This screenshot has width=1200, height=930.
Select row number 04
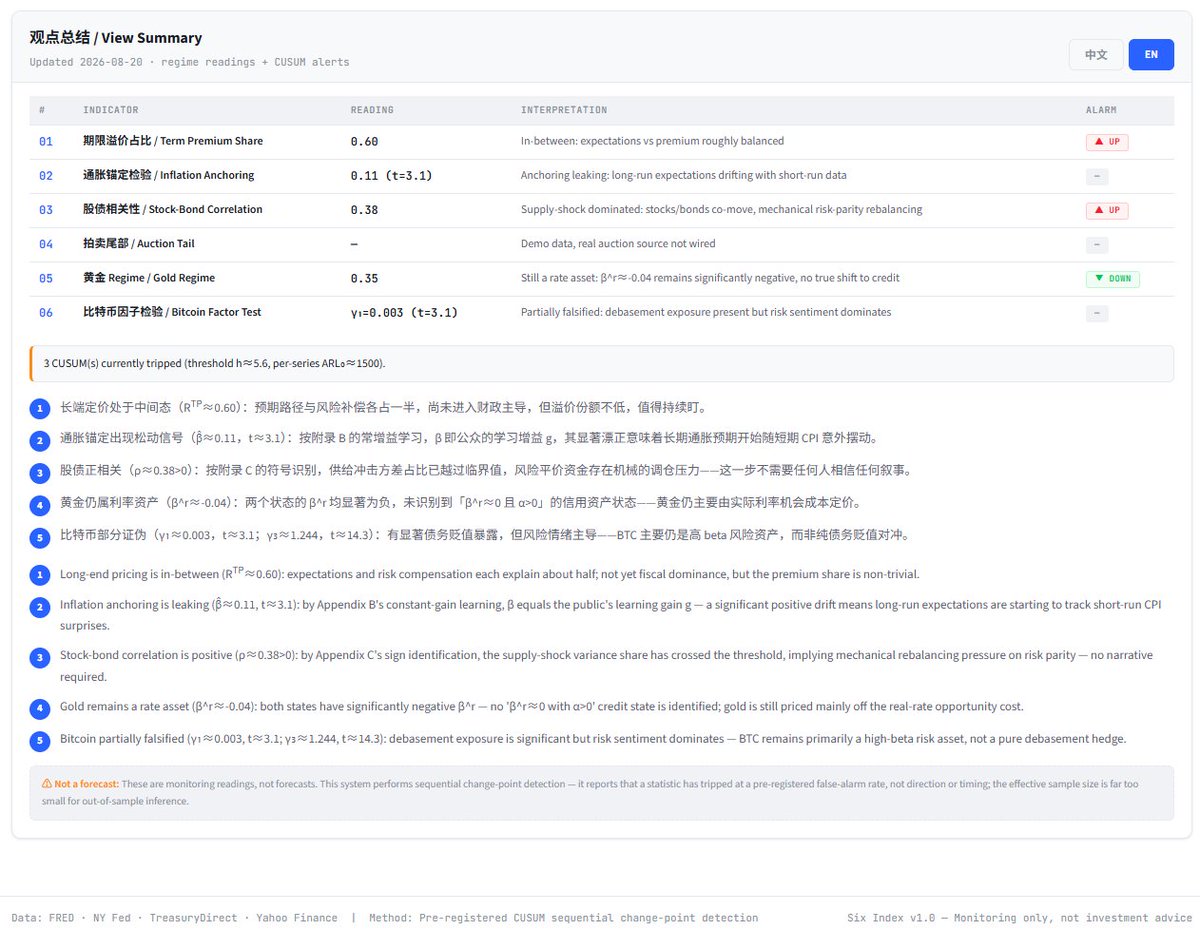[x=46, y=244]
